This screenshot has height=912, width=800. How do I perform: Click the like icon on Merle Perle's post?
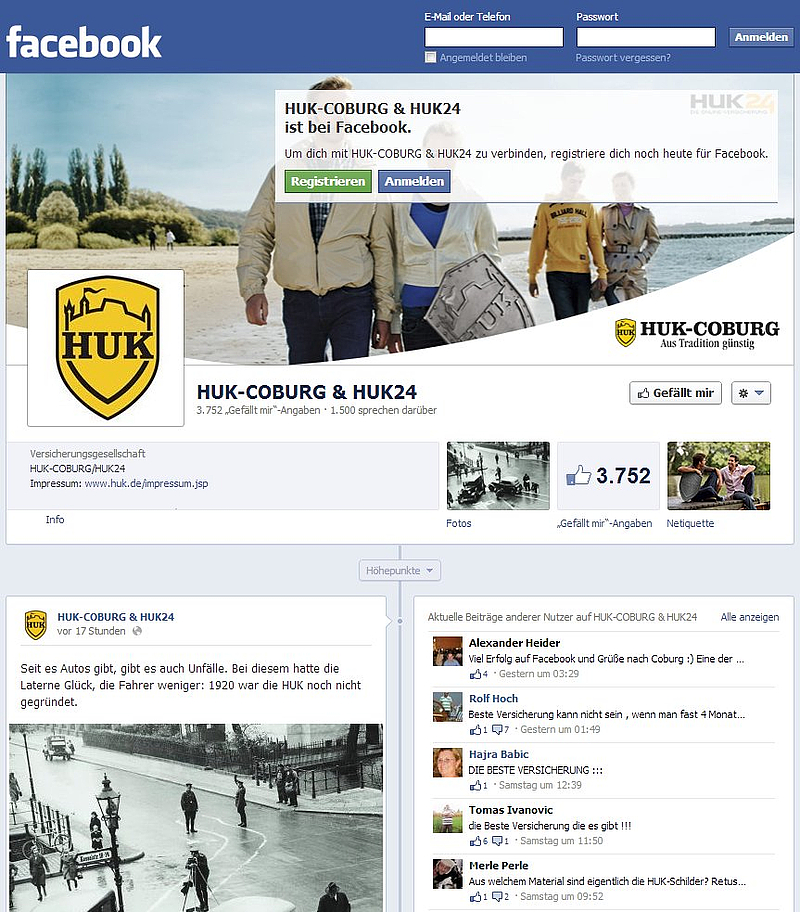475,897
